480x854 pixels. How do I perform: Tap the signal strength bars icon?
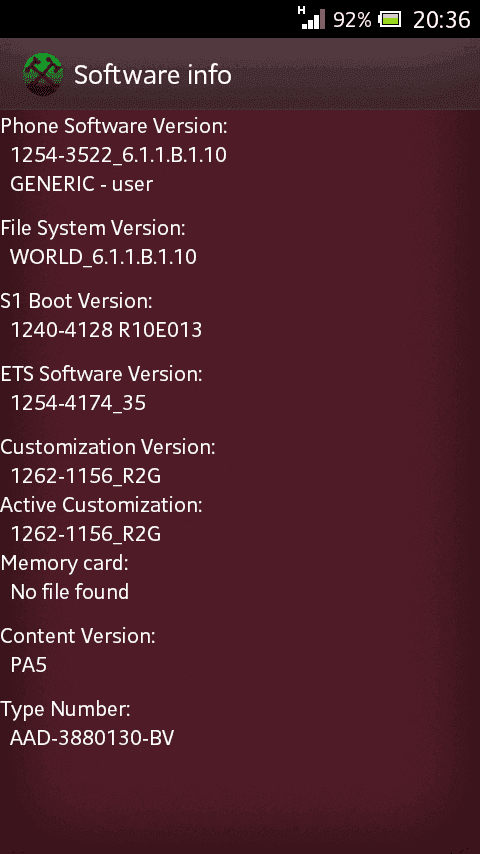pos(314,20)
